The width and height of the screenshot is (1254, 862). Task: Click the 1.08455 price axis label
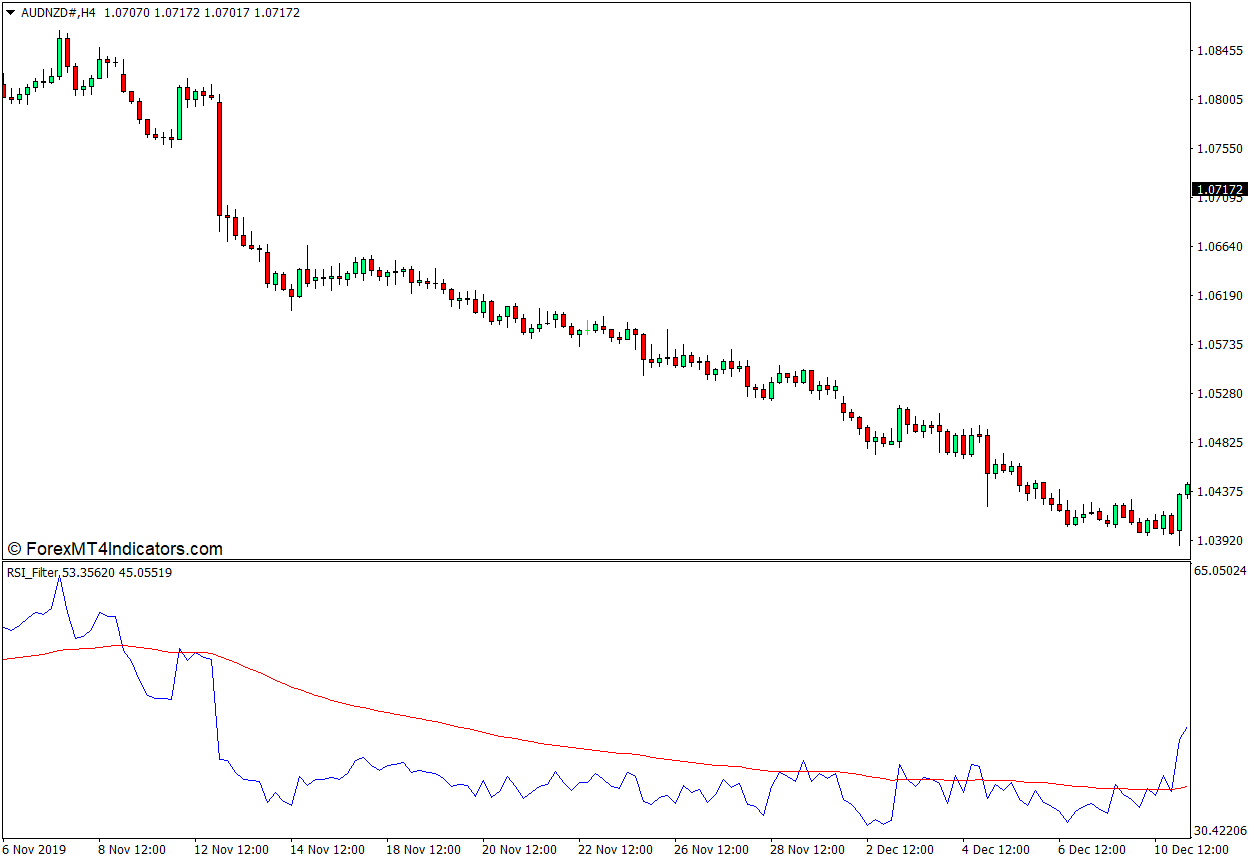[x=1218, y=50]
